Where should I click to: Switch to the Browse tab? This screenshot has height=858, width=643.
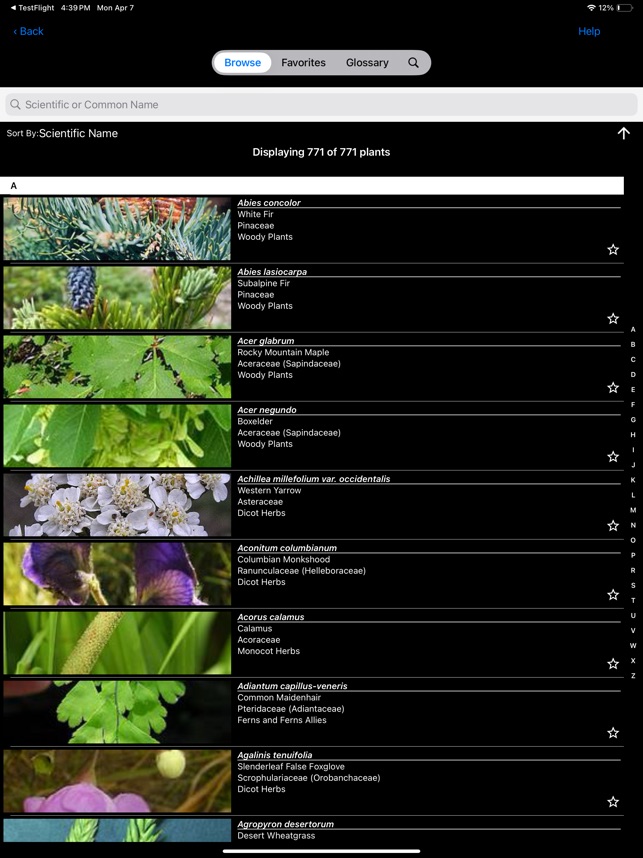242,62
